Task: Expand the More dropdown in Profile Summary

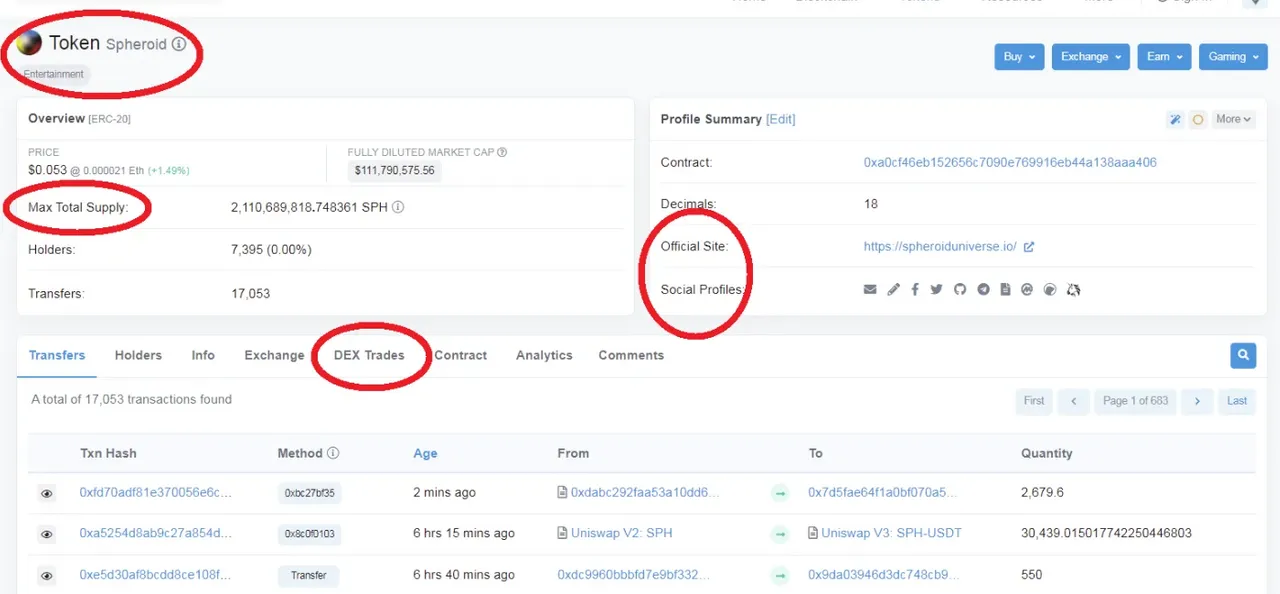Action: (x=1232, y=119)
